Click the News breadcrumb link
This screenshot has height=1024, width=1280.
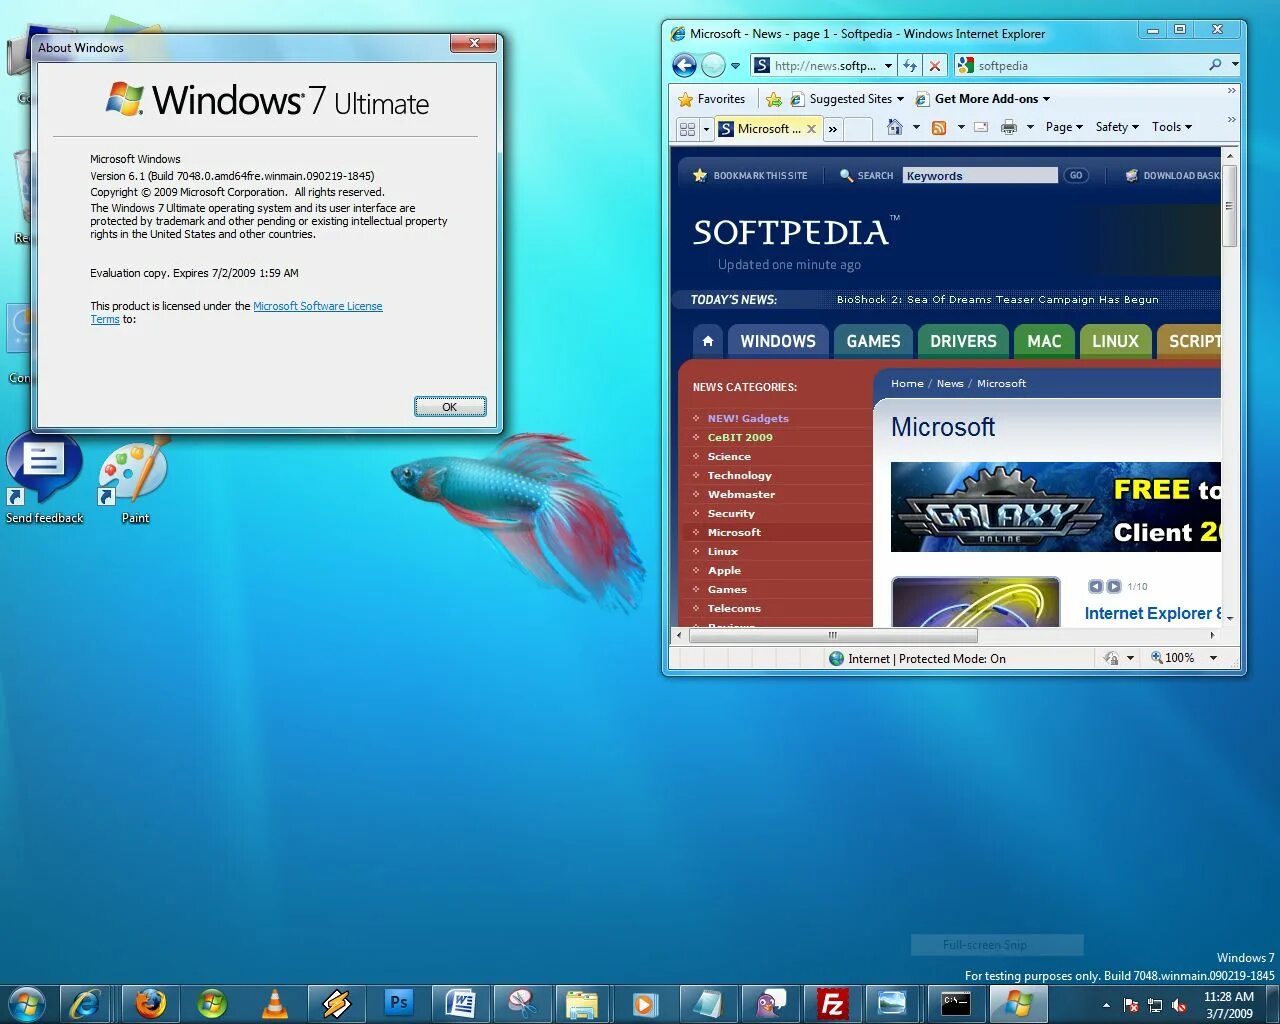point(950,383)
